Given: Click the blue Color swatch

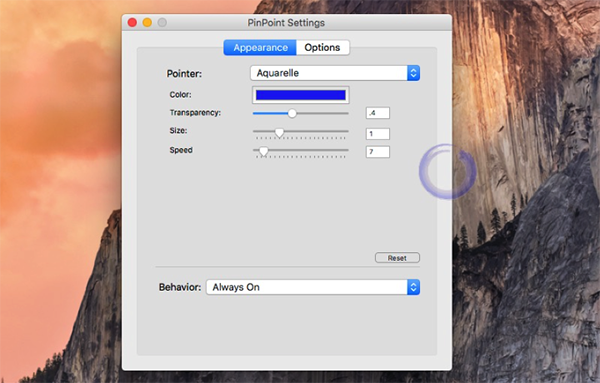Looking at the screenshot, I should click(300, 95).
